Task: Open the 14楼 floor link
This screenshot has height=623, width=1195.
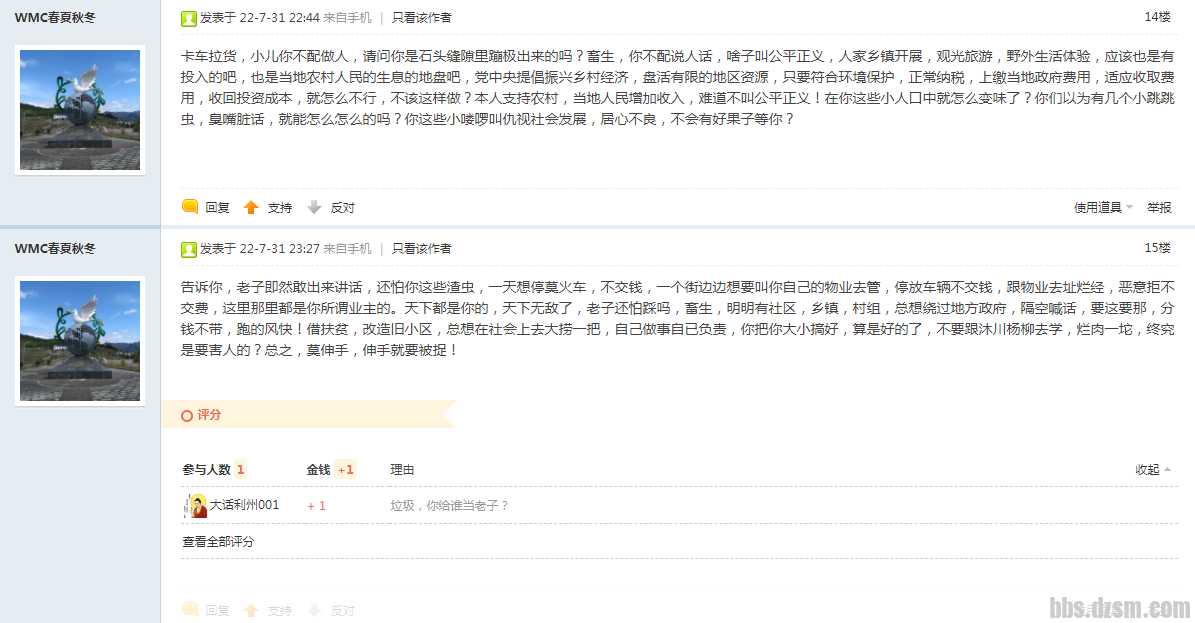Action: [1157, 17]
